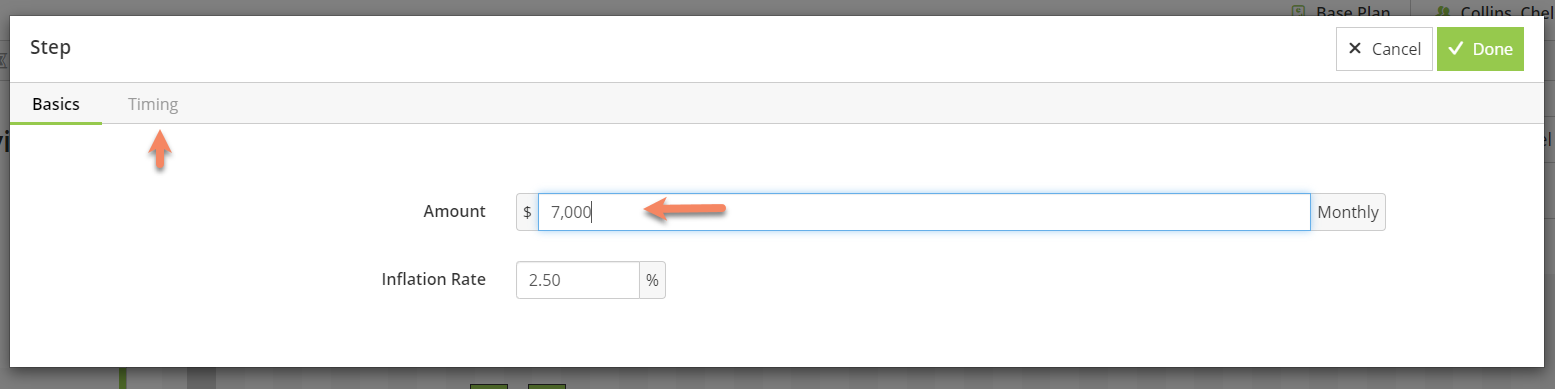The width and height of the screenshot is (1555, 389).
Task: Click the percent sign suffix of Inflation Rate
Action: point(652,280)
